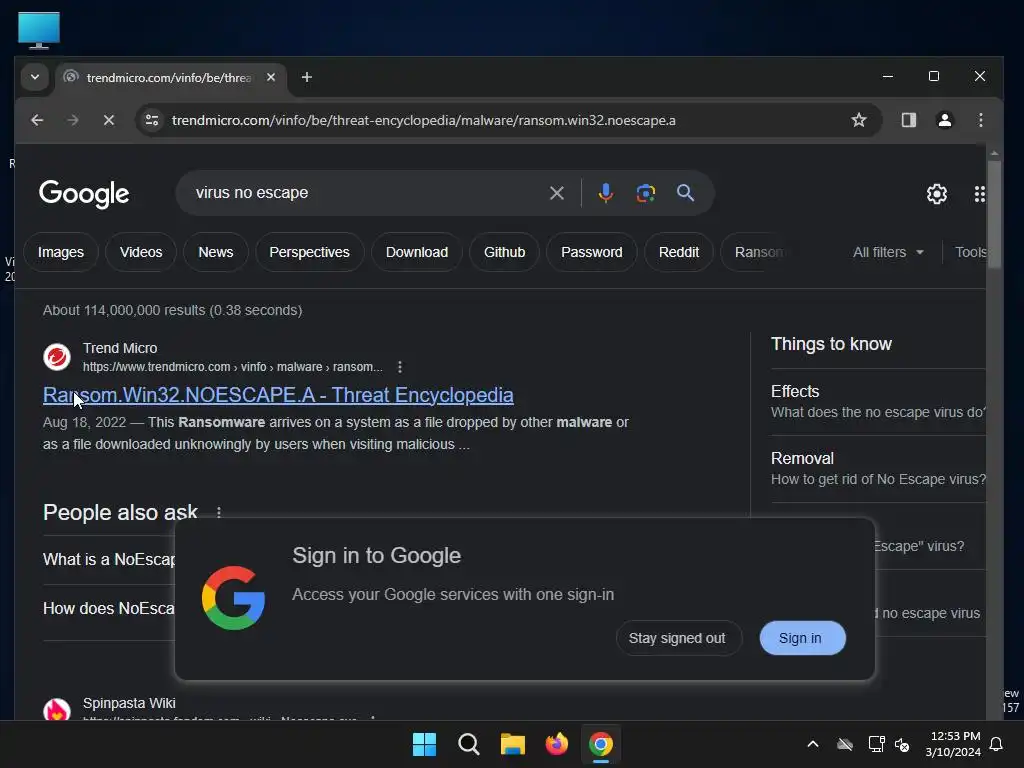Click the forward navigation arrow
The image size is (1024, 768).
coord(72,120)
